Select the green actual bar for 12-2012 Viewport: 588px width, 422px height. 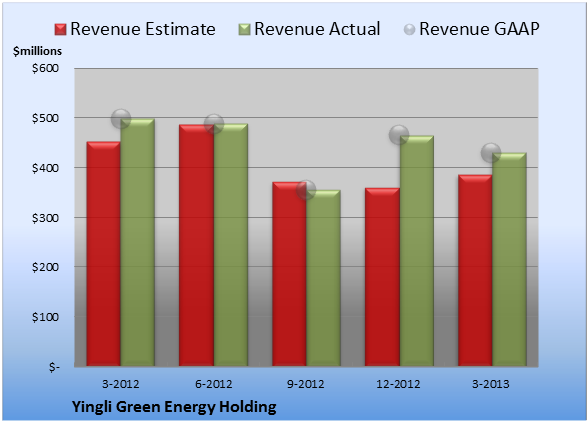pyautogui.click(x=417, y=251)
